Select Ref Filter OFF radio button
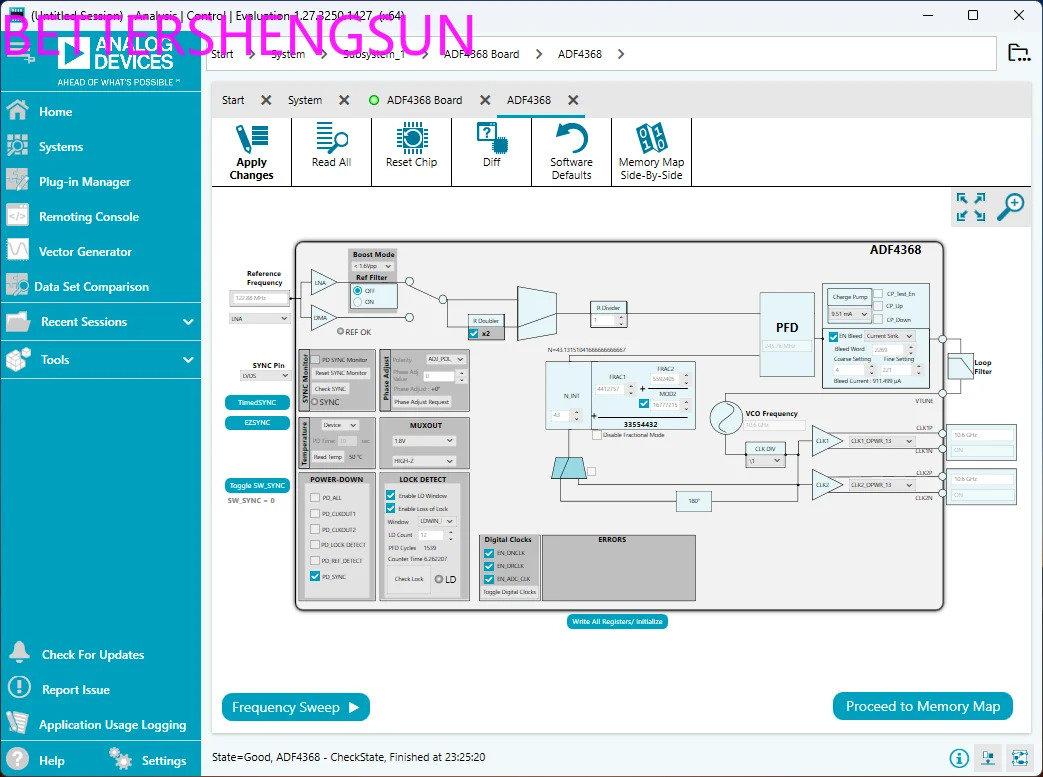 pyautogui.click(x=358, y=291)
